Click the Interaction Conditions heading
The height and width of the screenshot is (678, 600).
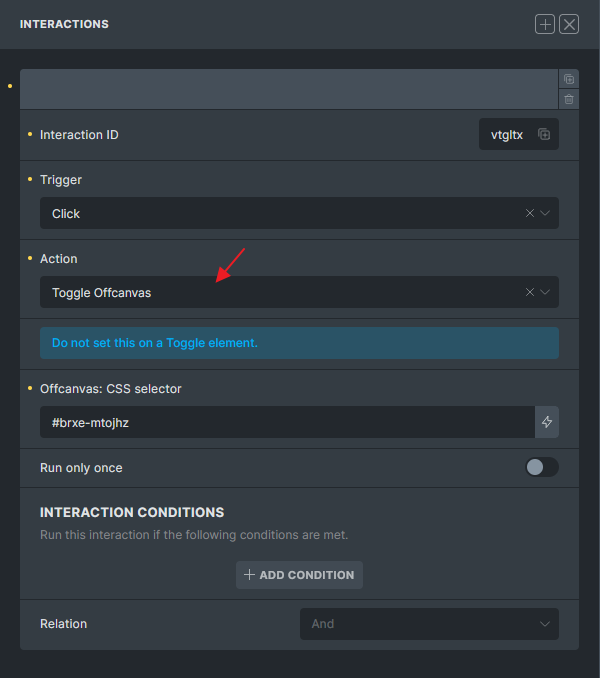(x=132, y=512)
